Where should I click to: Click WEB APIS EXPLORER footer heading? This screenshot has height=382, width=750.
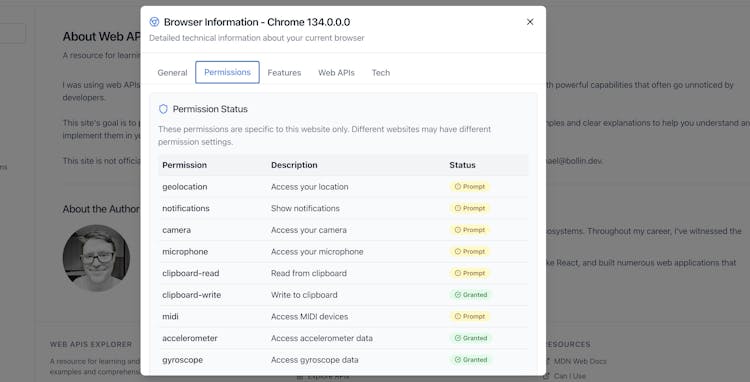click(x=91, y=344)
